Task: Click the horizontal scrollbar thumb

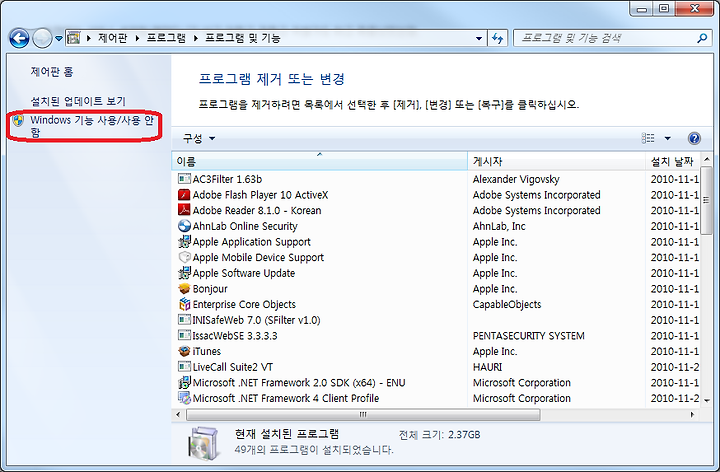Action: (363, 415)
